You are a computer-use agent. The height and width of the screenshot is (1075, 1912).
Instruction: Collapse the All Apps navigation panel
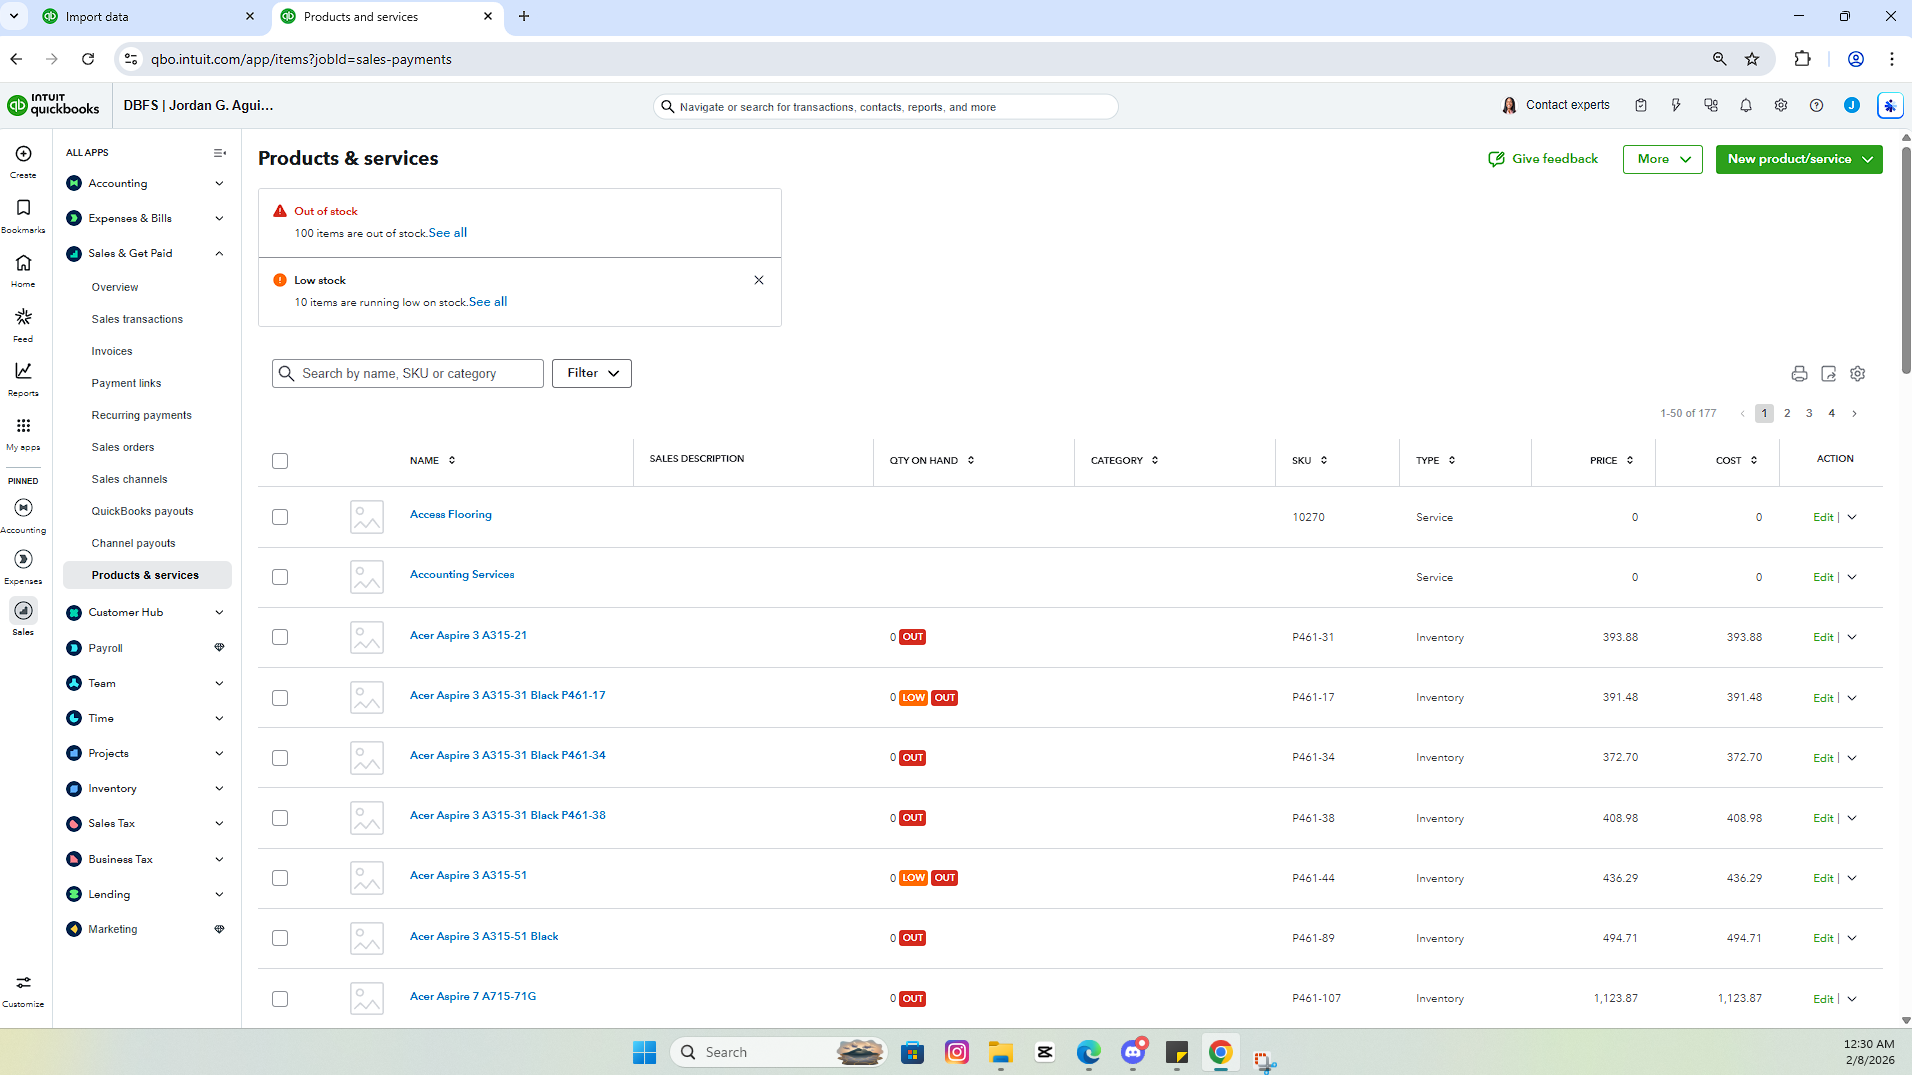pos(220,153)
